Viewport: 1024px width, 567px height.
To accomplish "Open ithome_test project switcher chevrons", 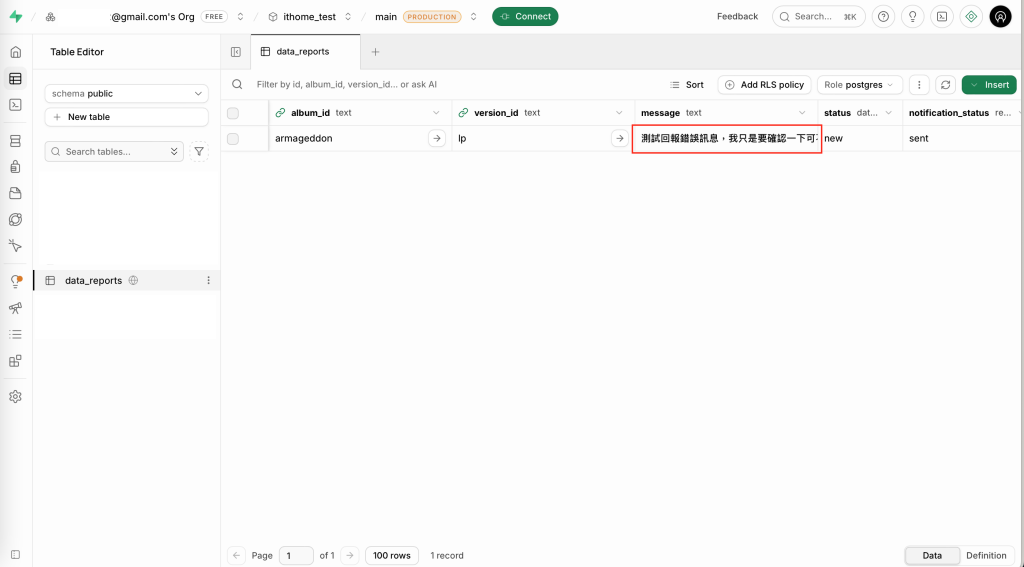I will 348,17.
